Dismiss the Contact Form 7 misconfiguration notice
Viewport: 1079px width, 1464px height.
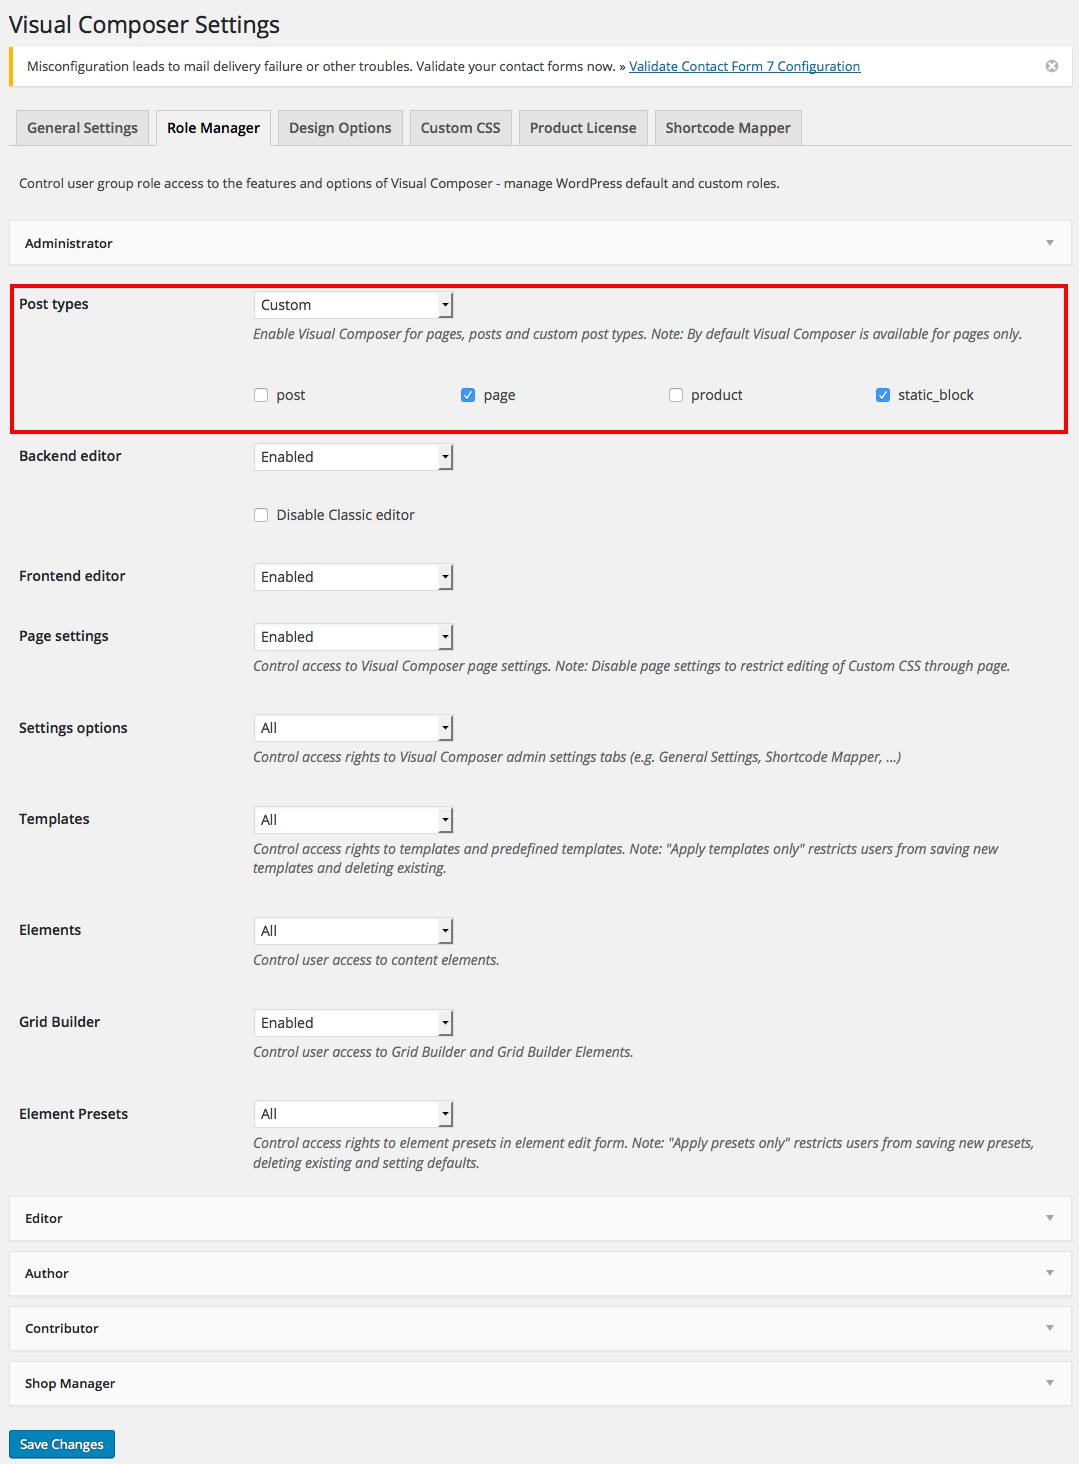[x=1052, y=66]
